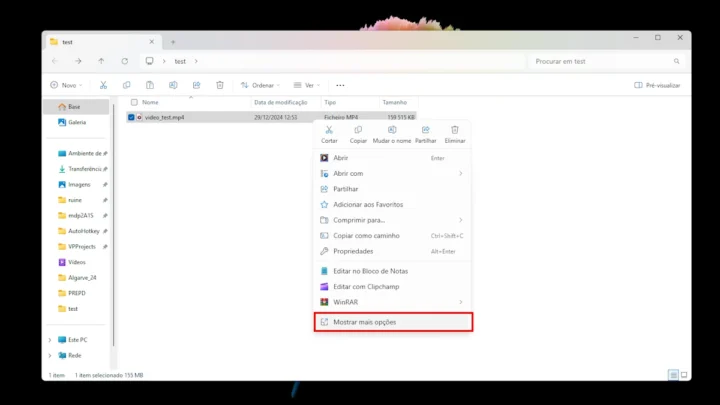
Task: Check the select-all checkbox in header
Action: (134, 102)
